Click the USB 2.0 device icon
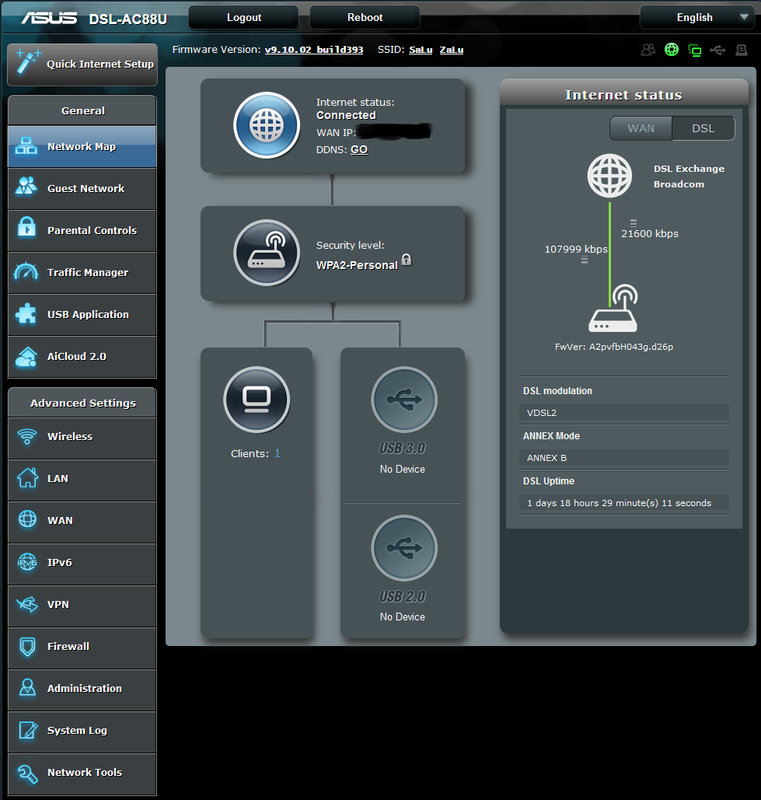 tap(404, 548)
